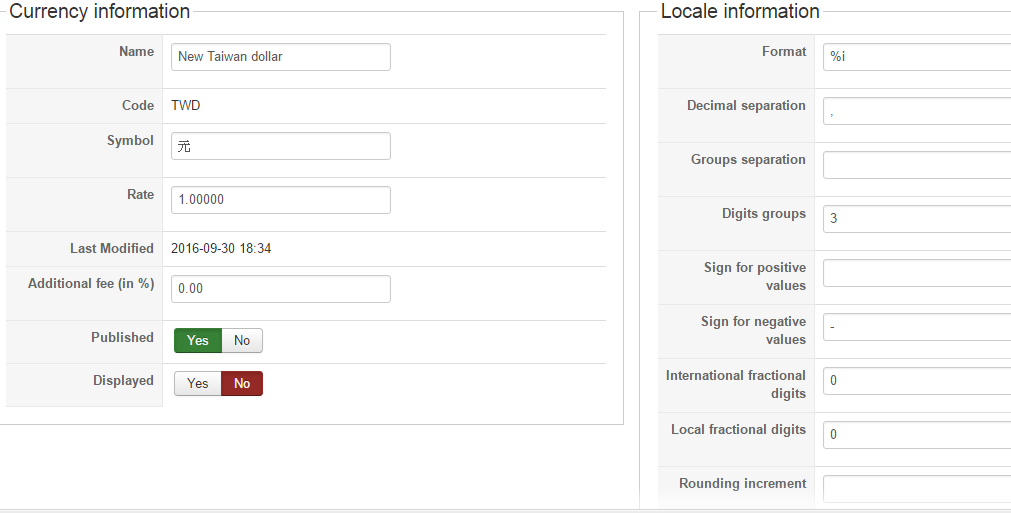Click the TWD currency code text

point(186,106)
